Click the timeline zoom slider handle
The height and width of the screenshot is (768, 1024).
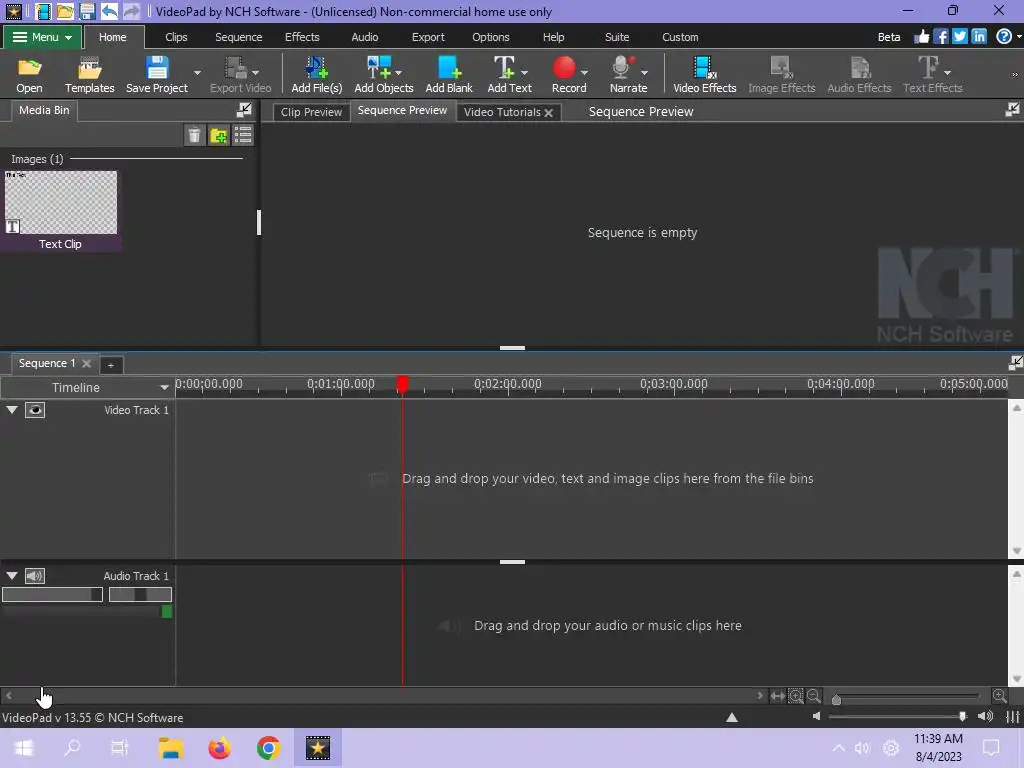pos(836,699)
